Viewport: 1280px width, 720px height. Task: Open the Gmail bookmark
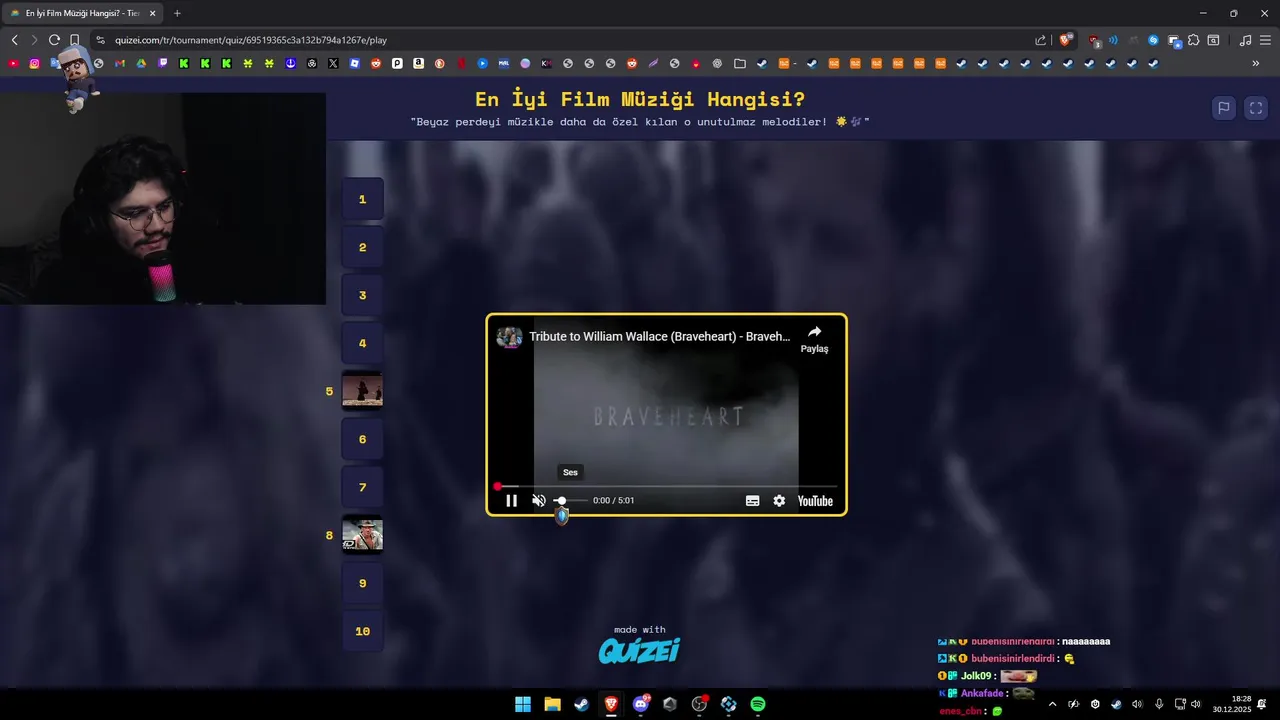pos(120,63)
